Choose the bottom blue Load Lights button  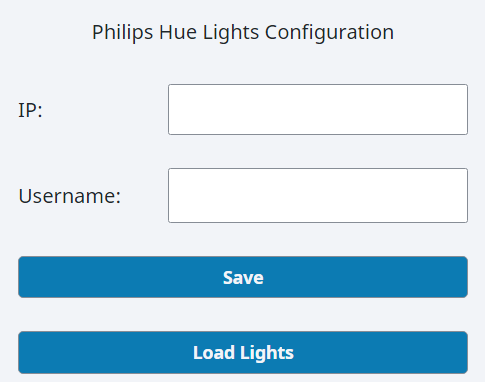click(x=243, y=352)
